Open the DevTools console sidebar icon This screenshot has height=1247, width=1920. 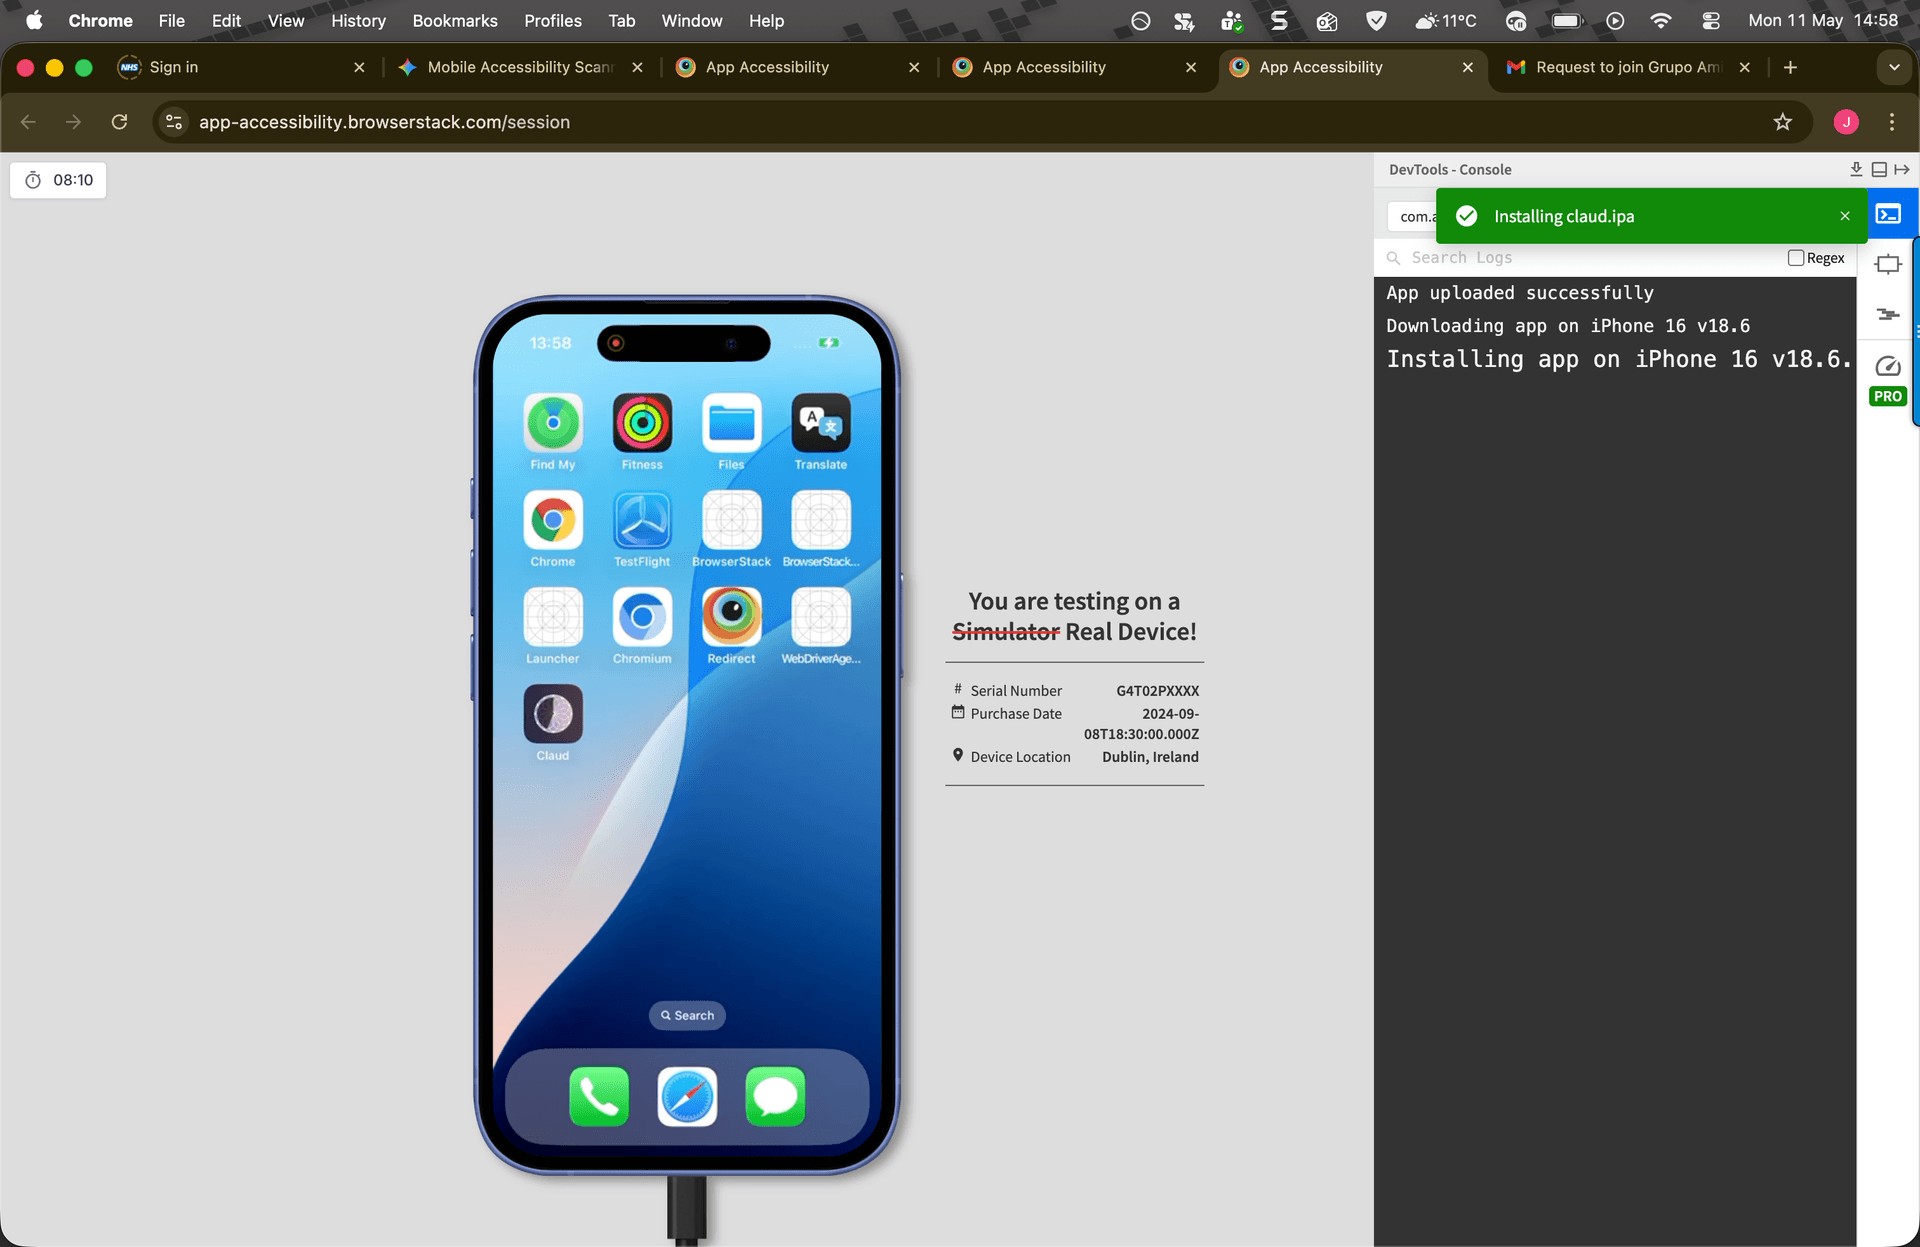pyautogui.click(x=1888, y=214)
